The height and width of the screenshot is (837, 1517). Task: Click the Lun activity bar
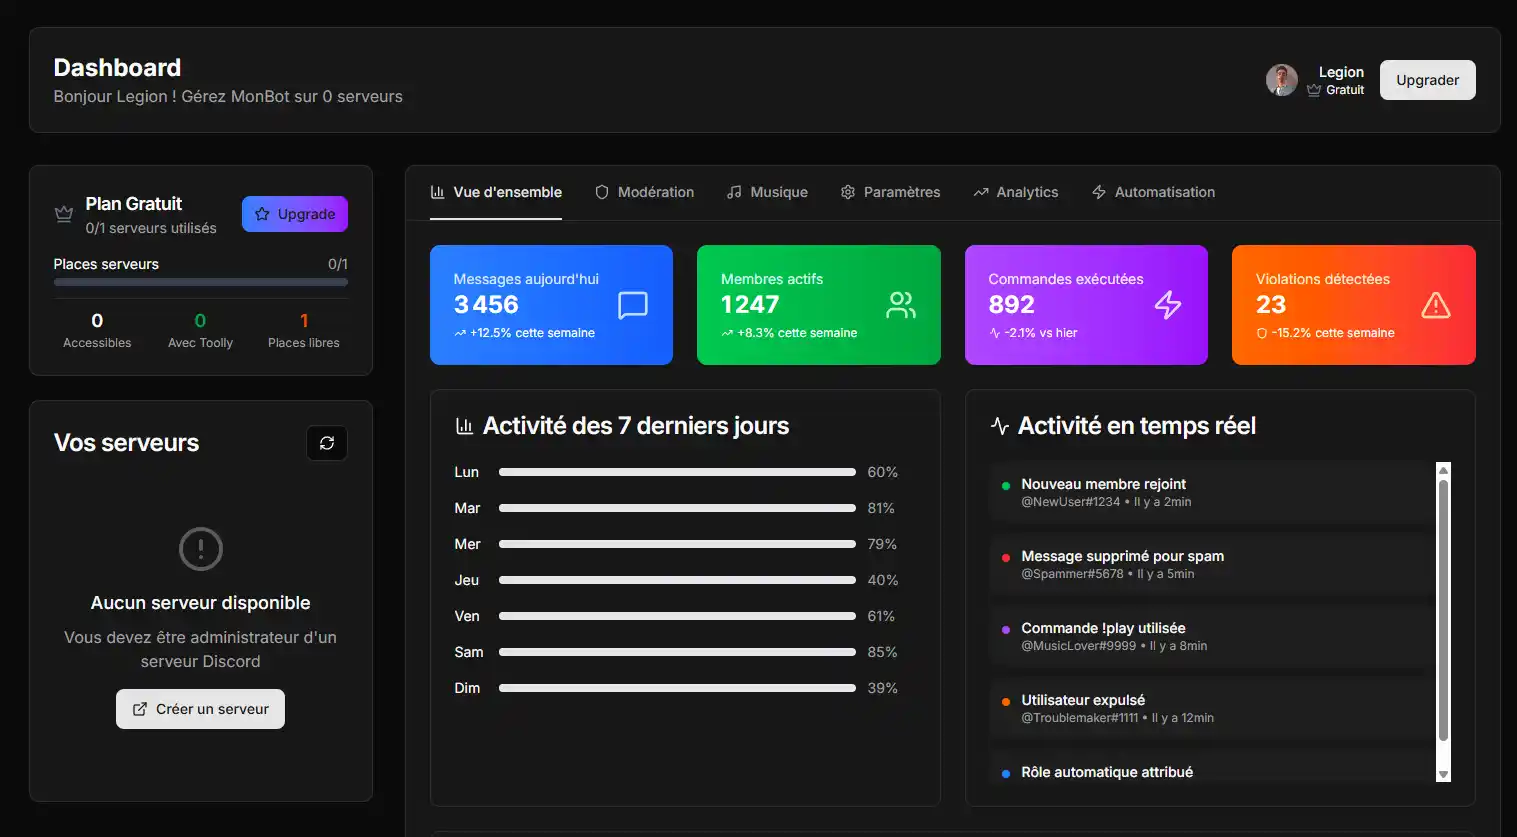pyautogui.click(x=677, y=472)
